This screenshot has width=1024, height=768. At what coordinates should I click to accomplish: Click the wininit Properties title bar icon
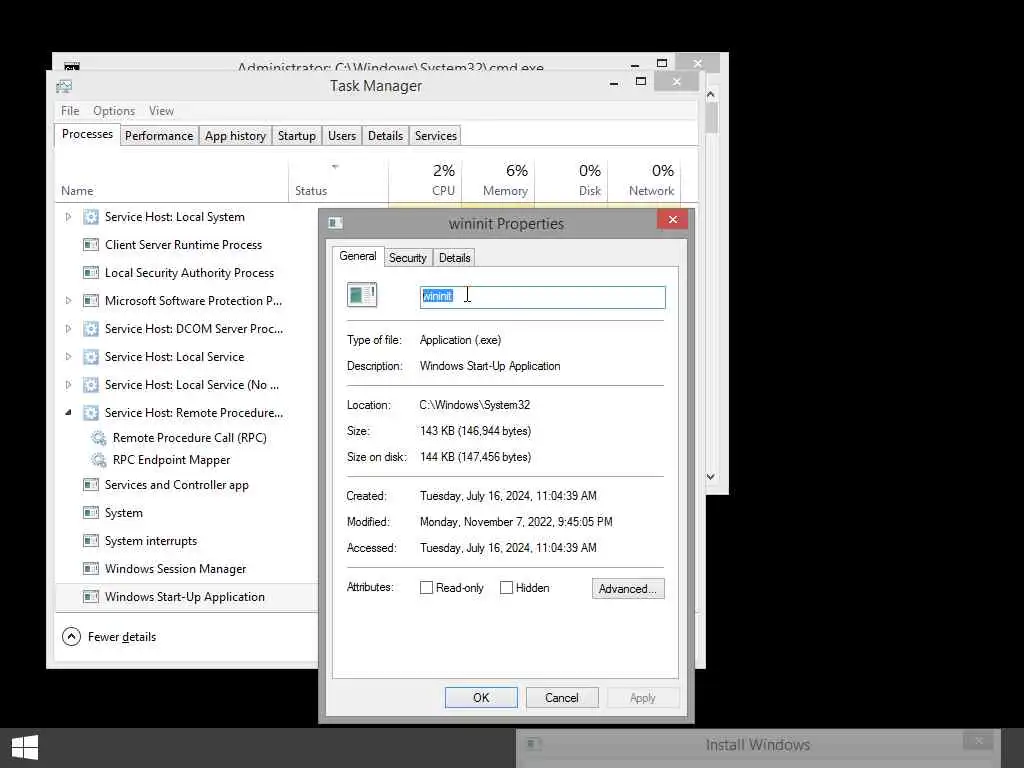(336, 223)
